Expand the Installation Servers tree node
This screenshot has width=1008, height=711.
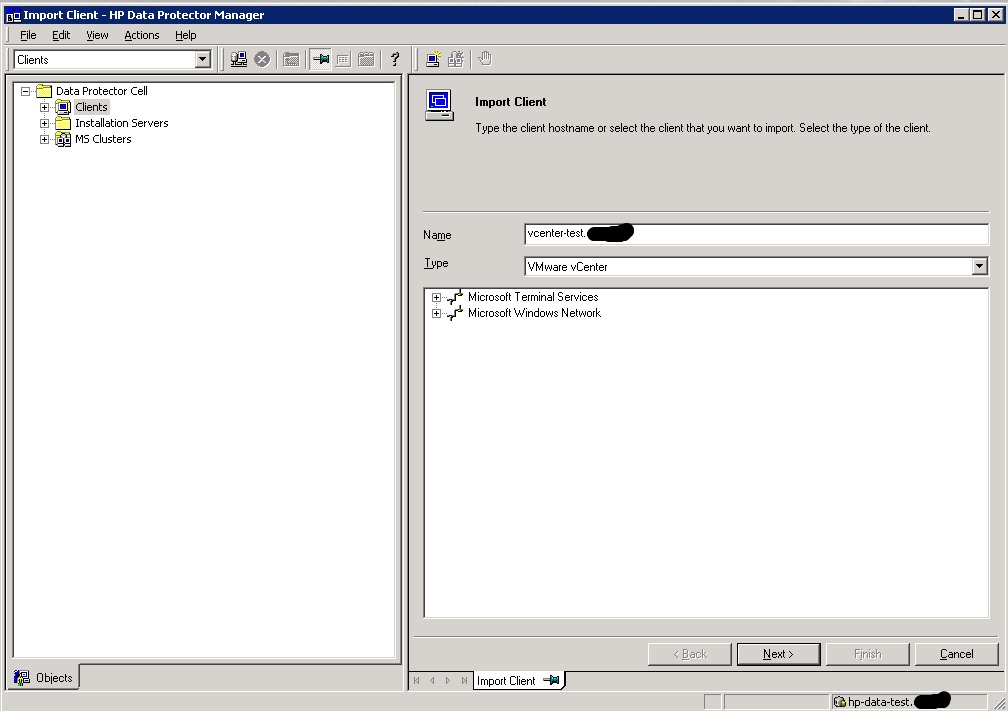[x=44, y=123]
